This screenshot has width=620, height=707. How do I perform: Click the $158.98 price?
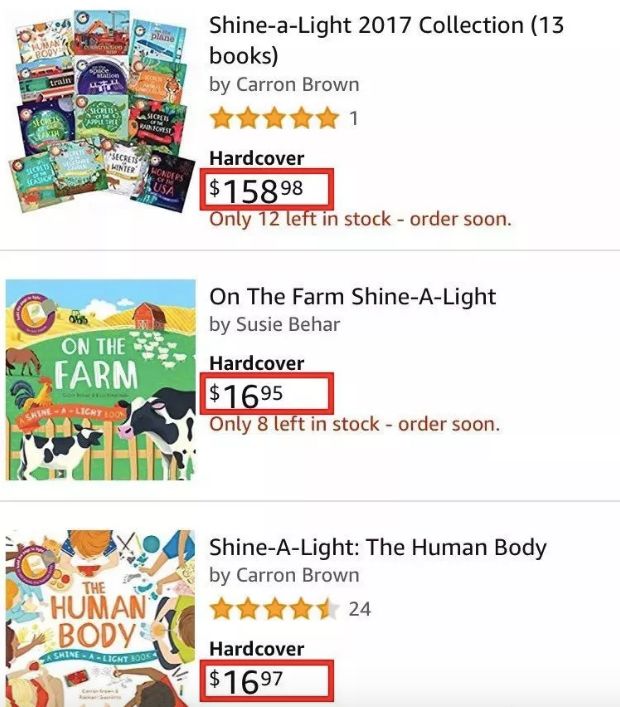click(265, 188)
